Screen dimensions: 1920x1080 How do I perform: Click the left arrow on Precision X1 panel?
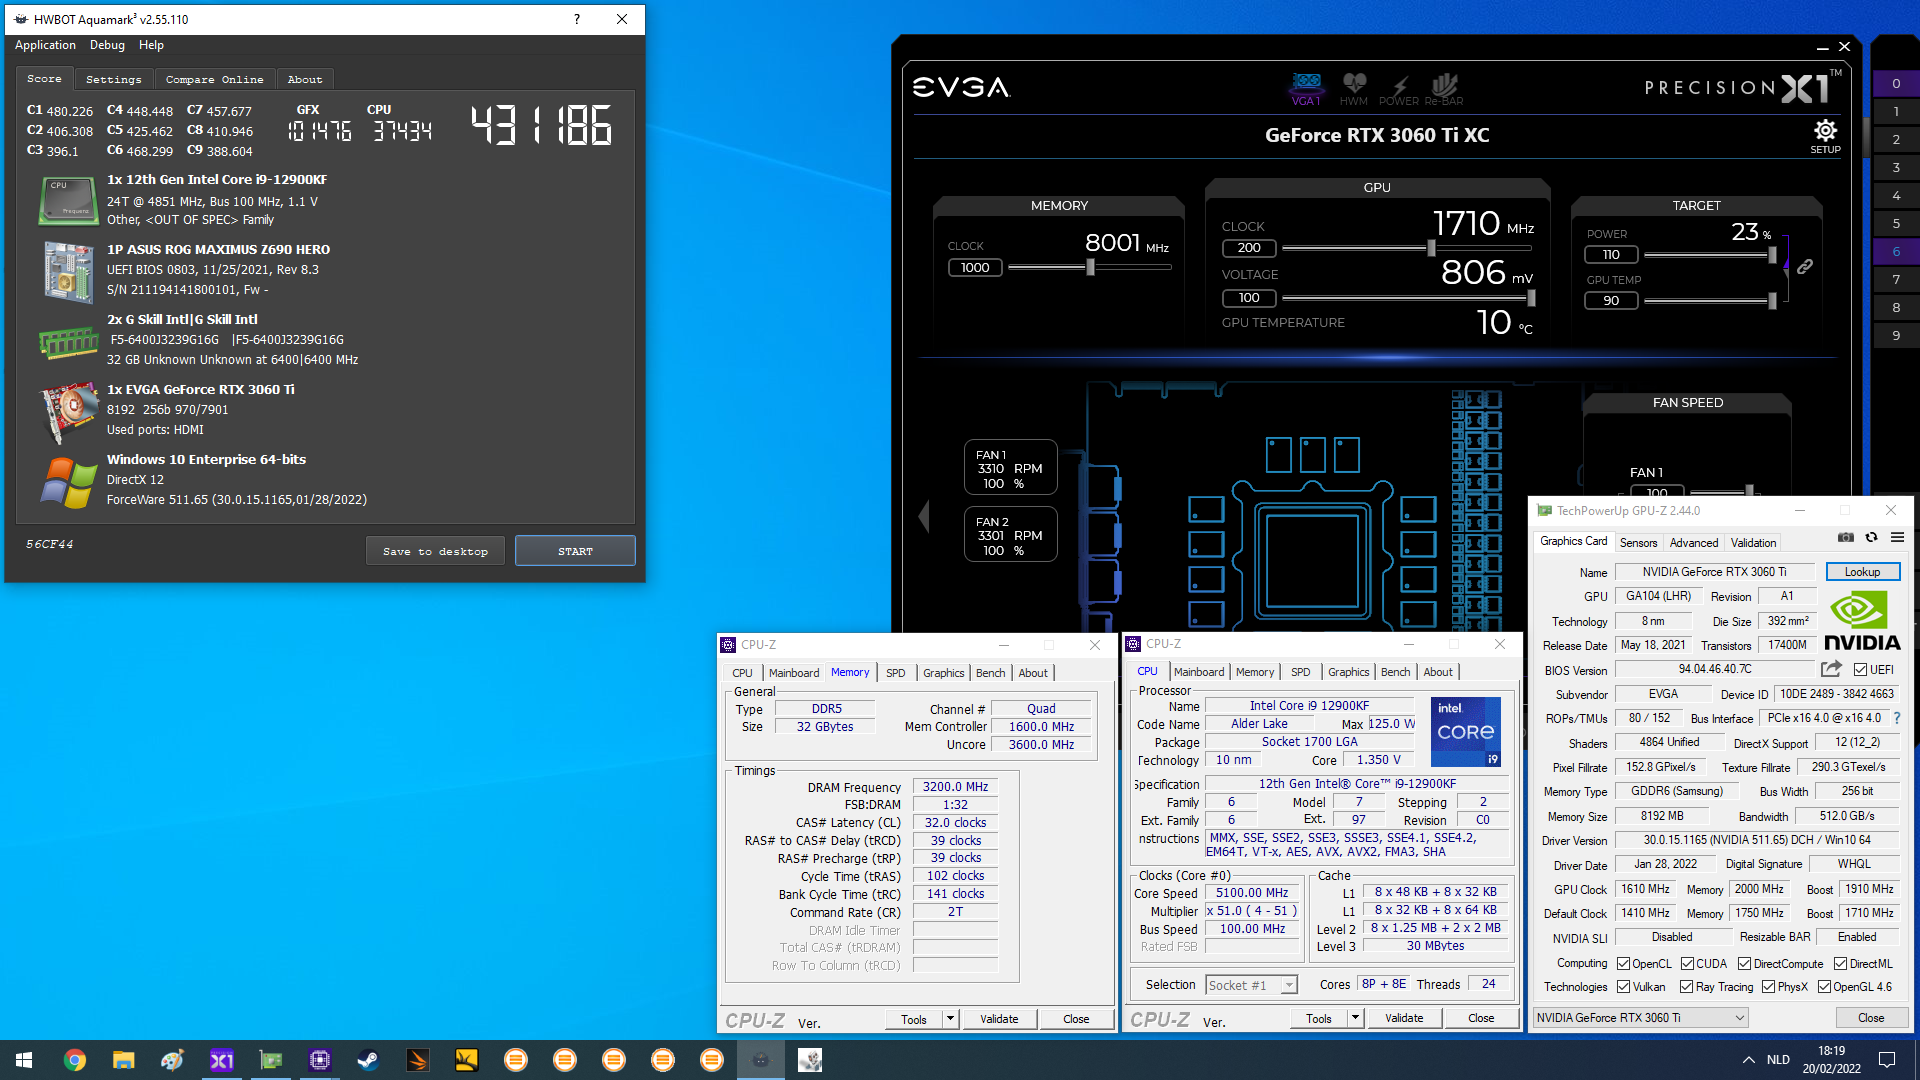[923, 516]
